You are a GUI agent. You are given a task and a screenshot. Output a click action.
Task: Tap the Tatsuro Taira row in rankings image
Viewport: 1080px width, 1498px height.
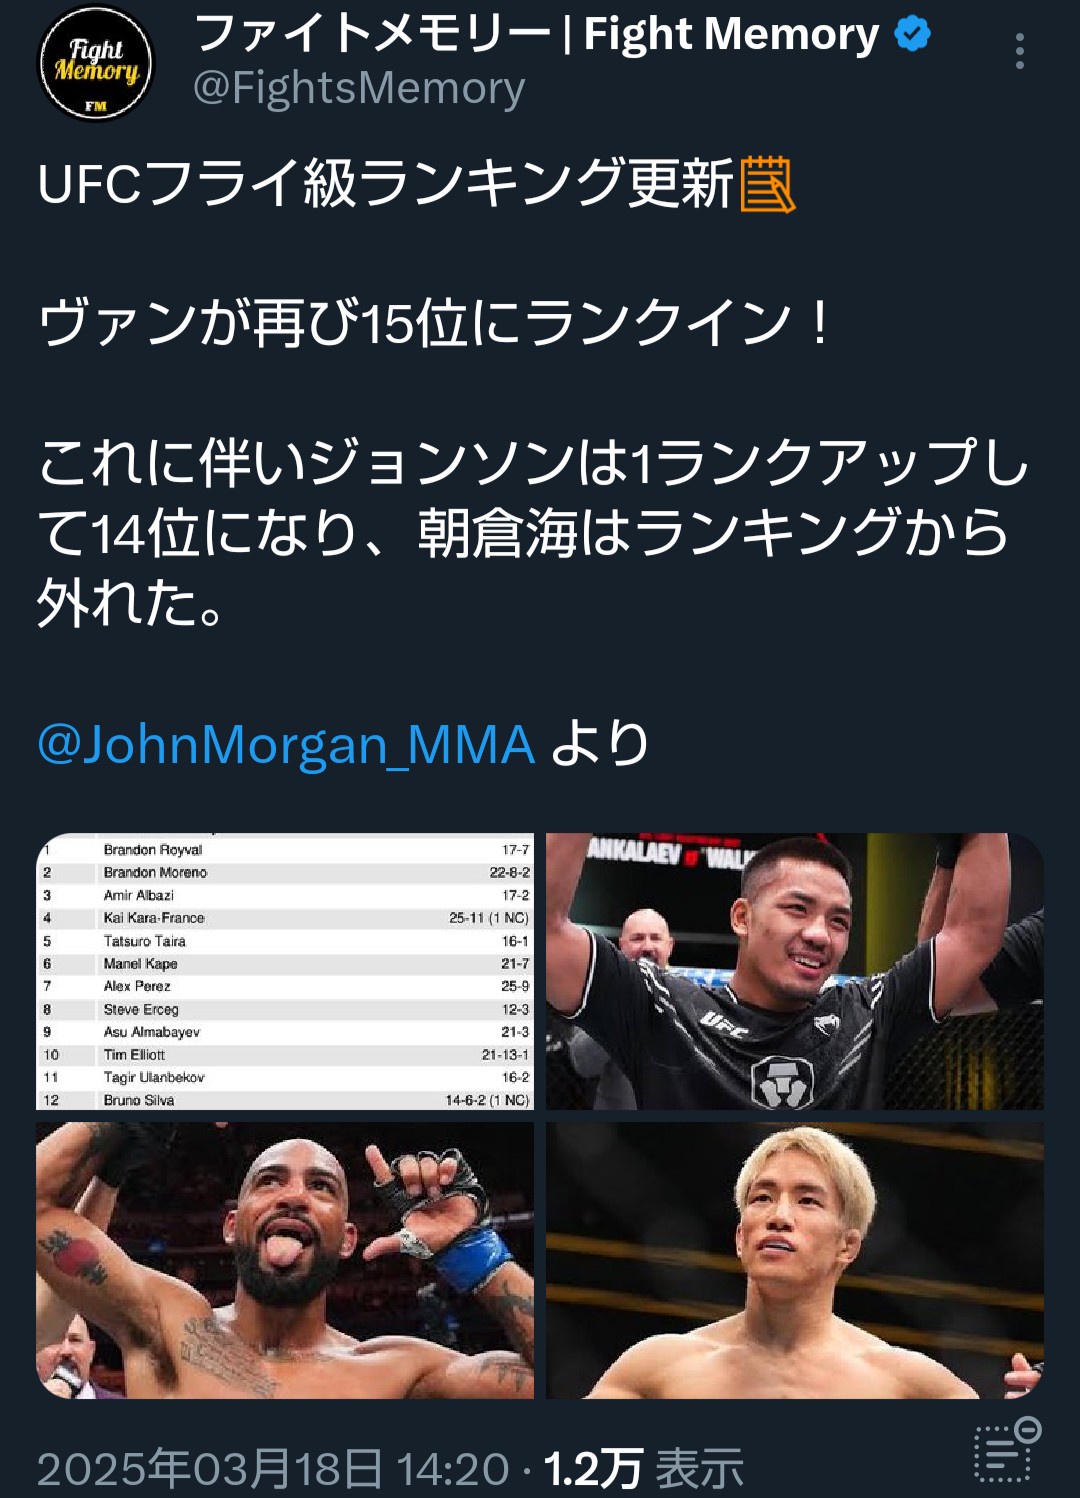(285, 941)
